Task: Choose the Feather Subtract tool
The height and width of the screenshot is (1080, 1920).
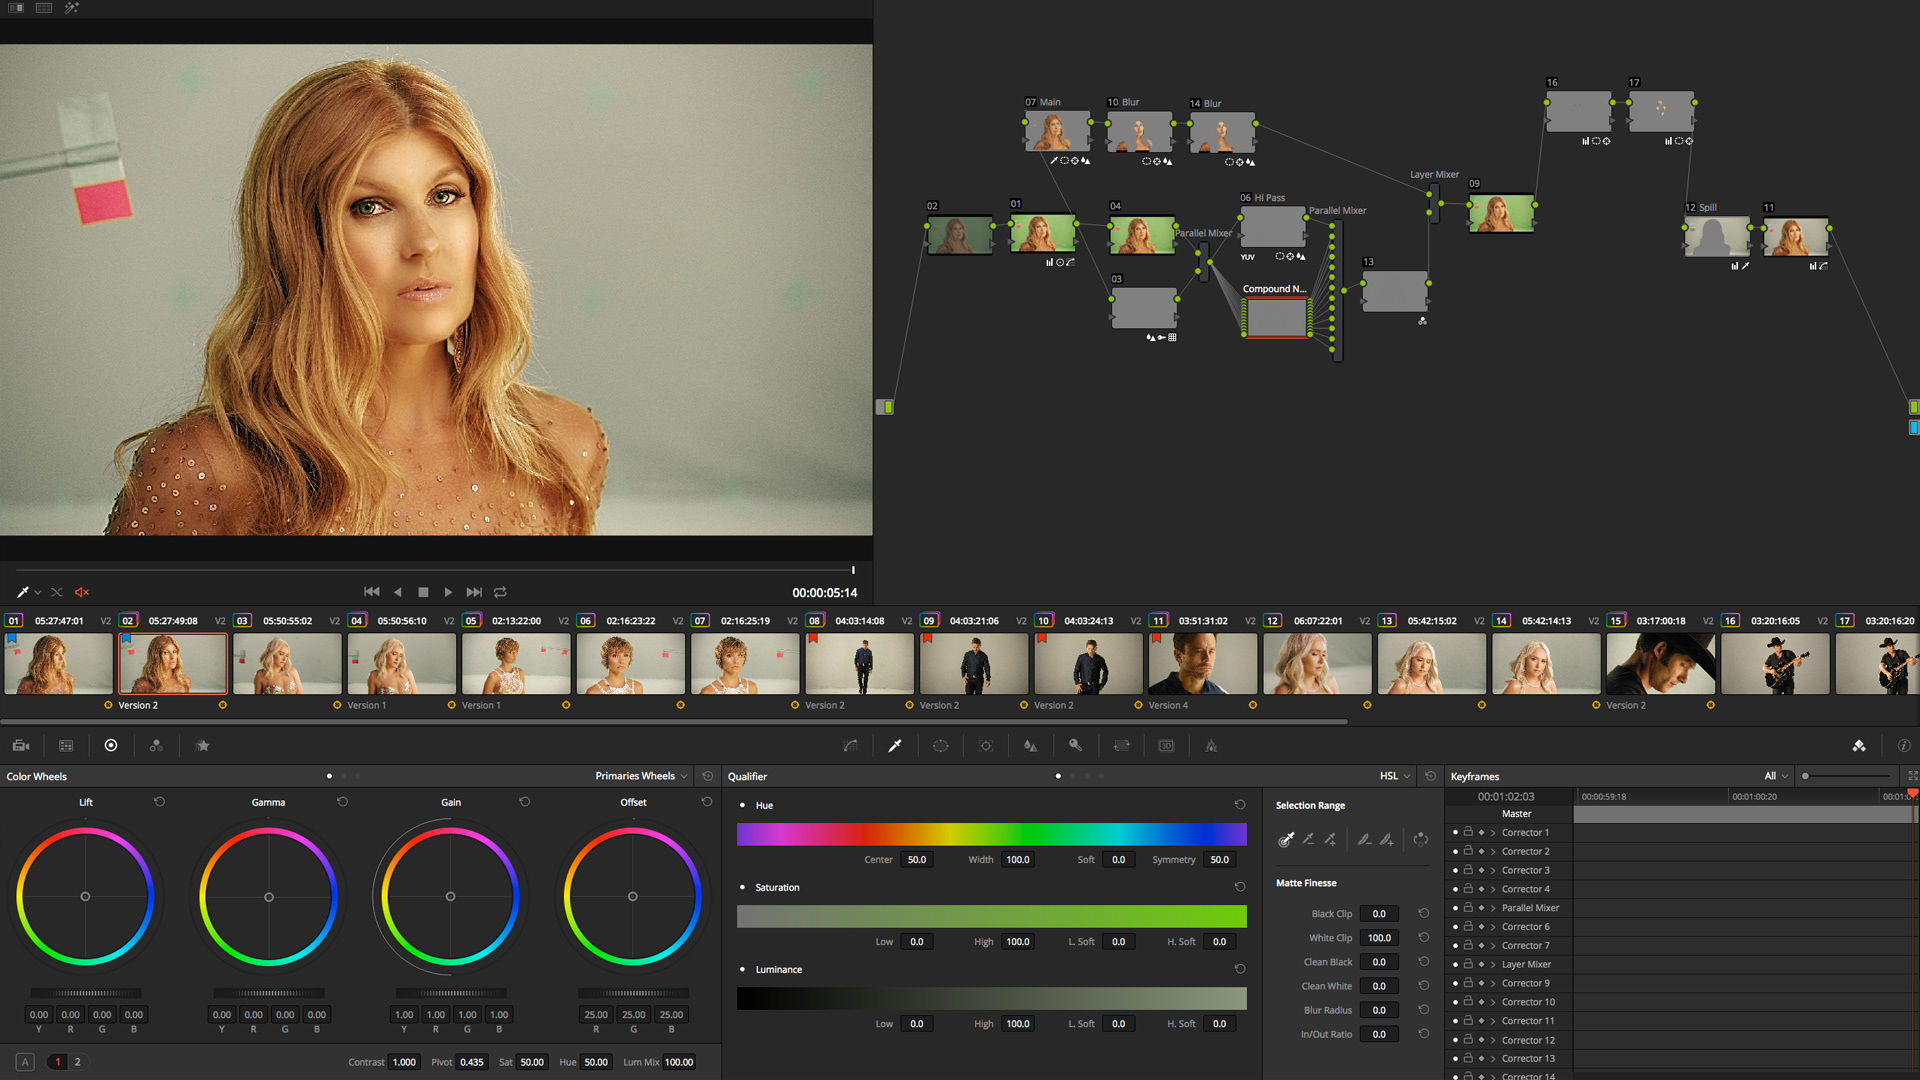Action: 1364,840
